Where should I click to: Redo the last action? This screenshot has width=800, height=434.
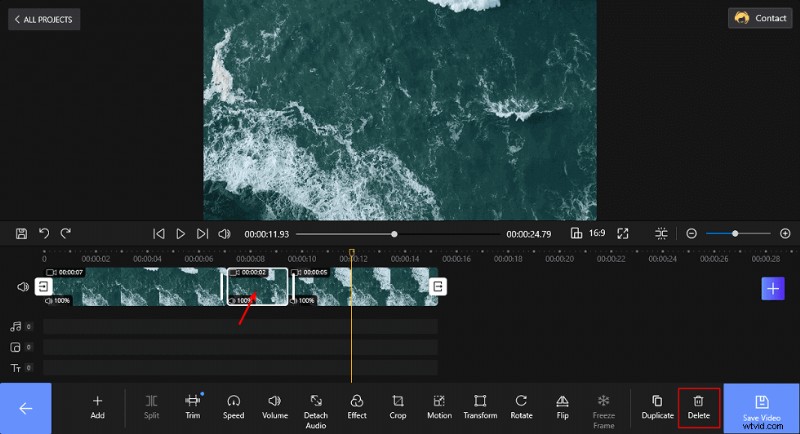(66, 234)
